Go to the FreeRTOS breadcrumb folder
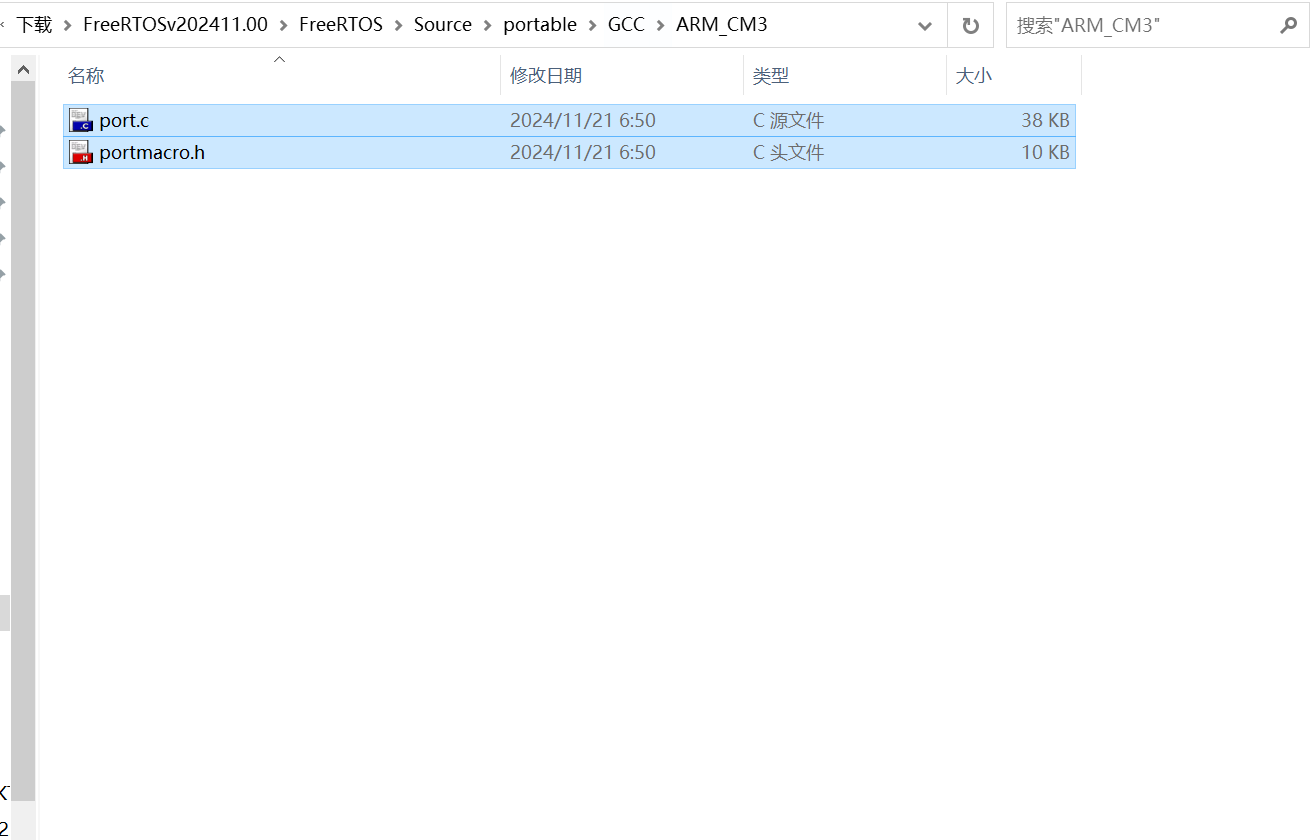The width and height of the screenshot is (1311, 840). [x=341, y=25]
